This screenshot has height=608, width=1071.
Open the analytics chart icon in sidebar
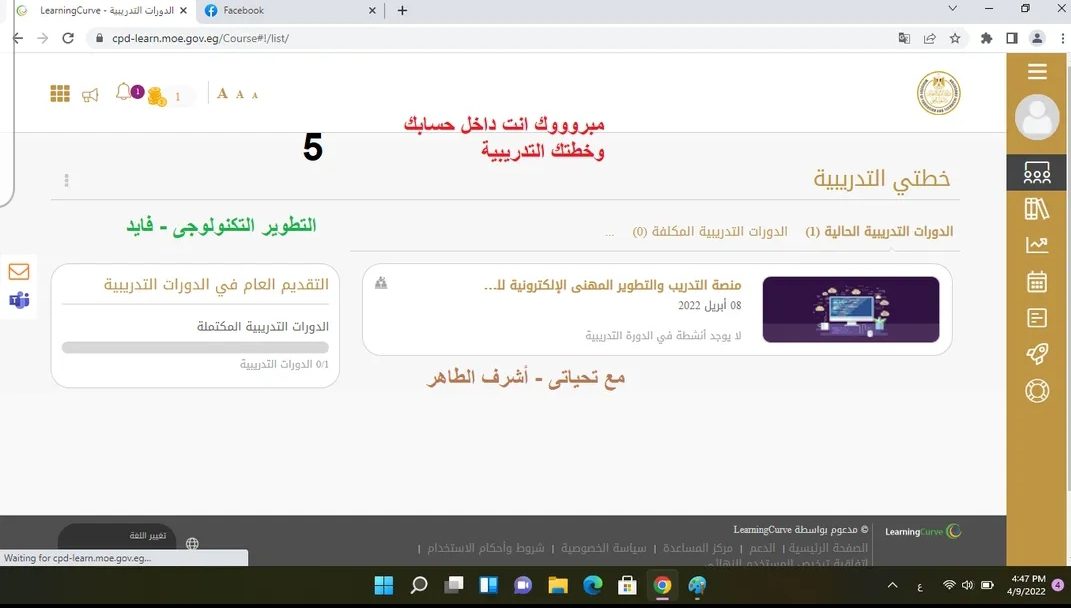point(1036,244)
